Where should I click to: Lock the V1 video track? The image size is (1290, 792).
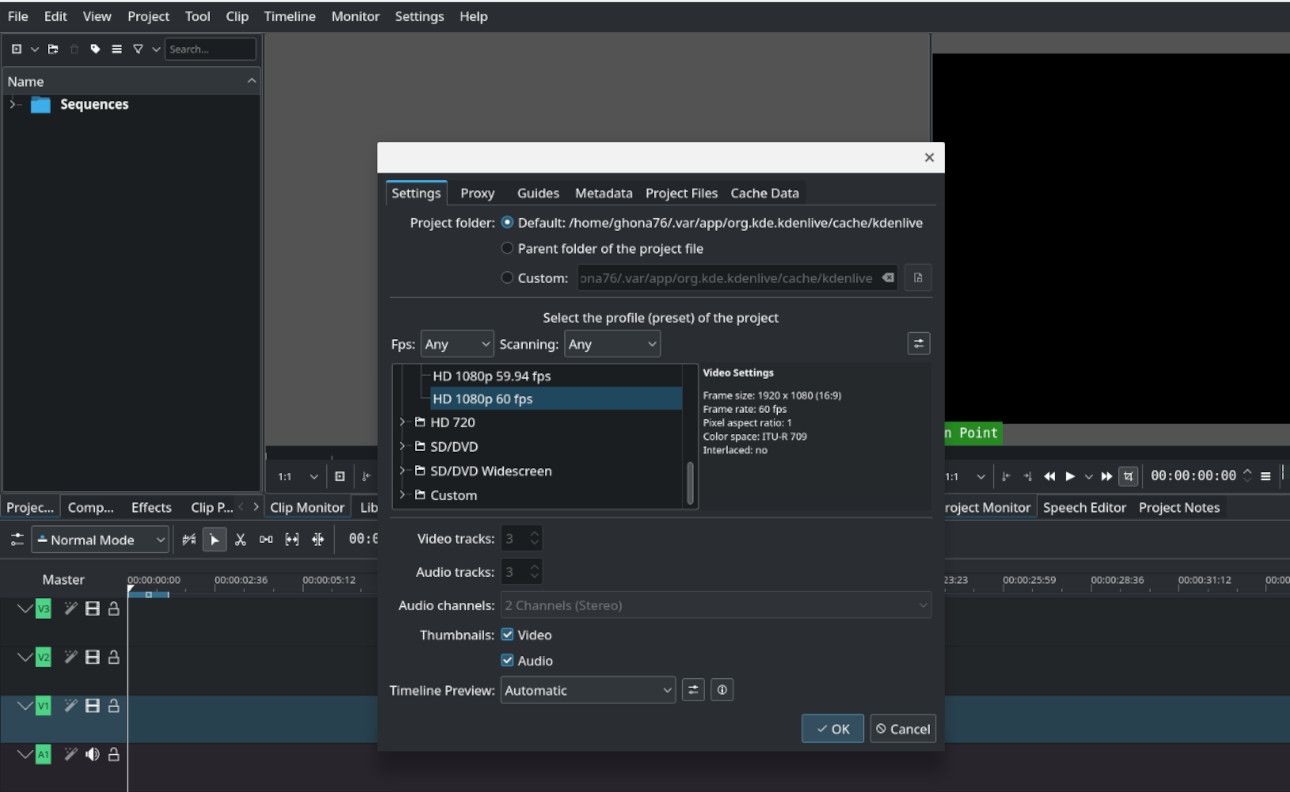tap(114, 705)
